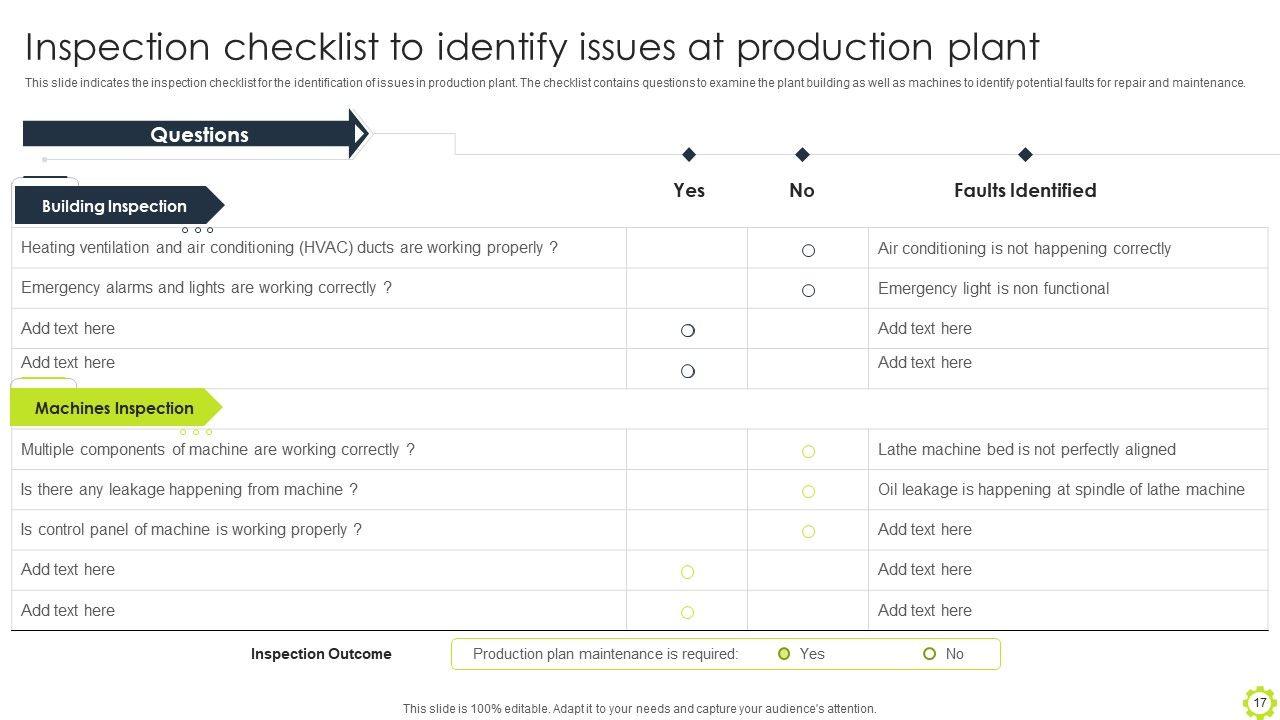
Task: Click fault text about lathe machine bed alignment
Action: coord(1026,450)
